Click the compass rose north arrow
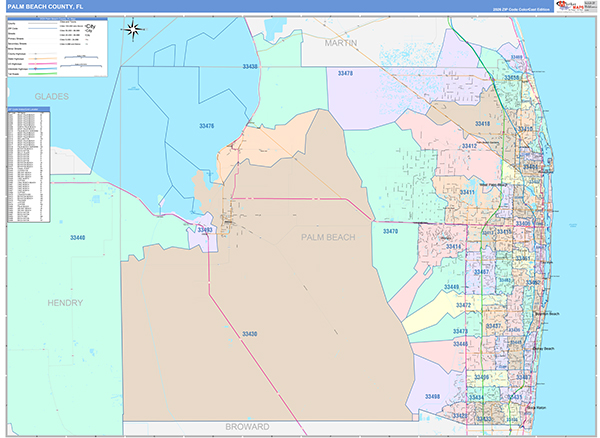The height and width of the screenshot is (438, 600). coord(135,28)
